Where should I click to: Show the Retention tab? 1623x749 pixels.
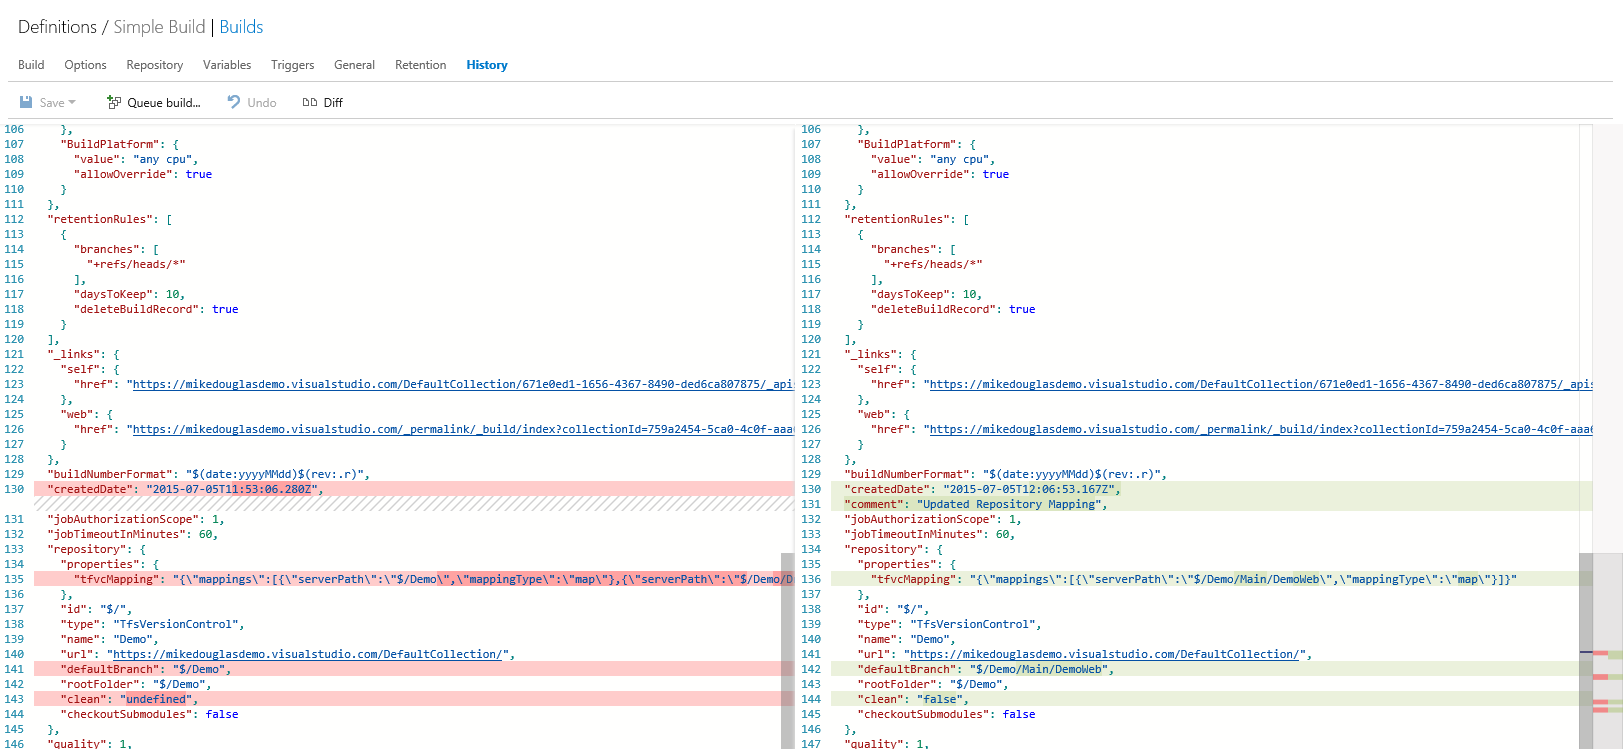tap(420, 65)
